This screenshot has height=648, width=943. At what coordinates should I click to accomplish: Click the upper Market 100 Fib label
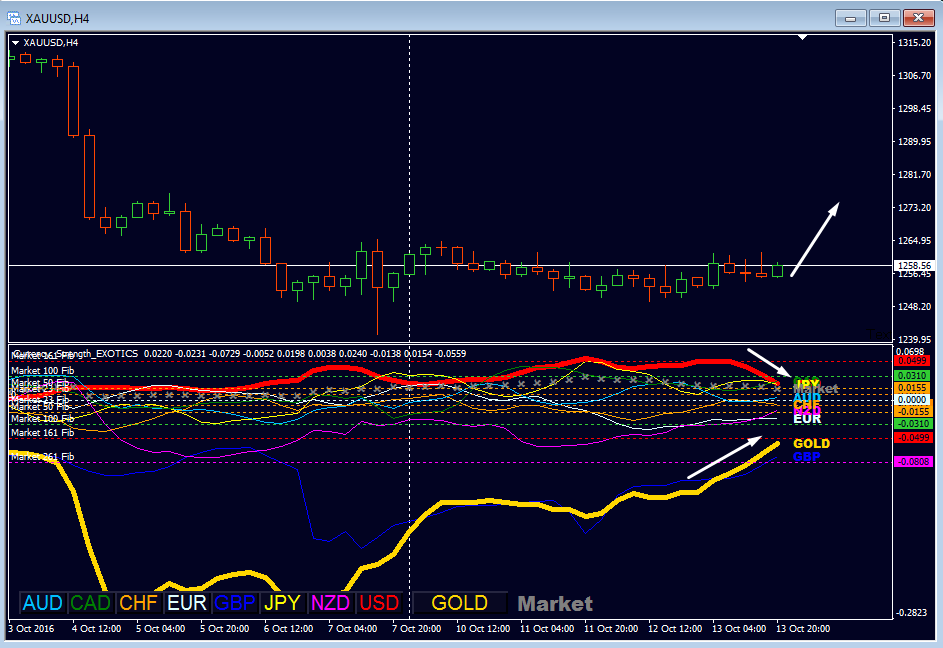[43, 371]
